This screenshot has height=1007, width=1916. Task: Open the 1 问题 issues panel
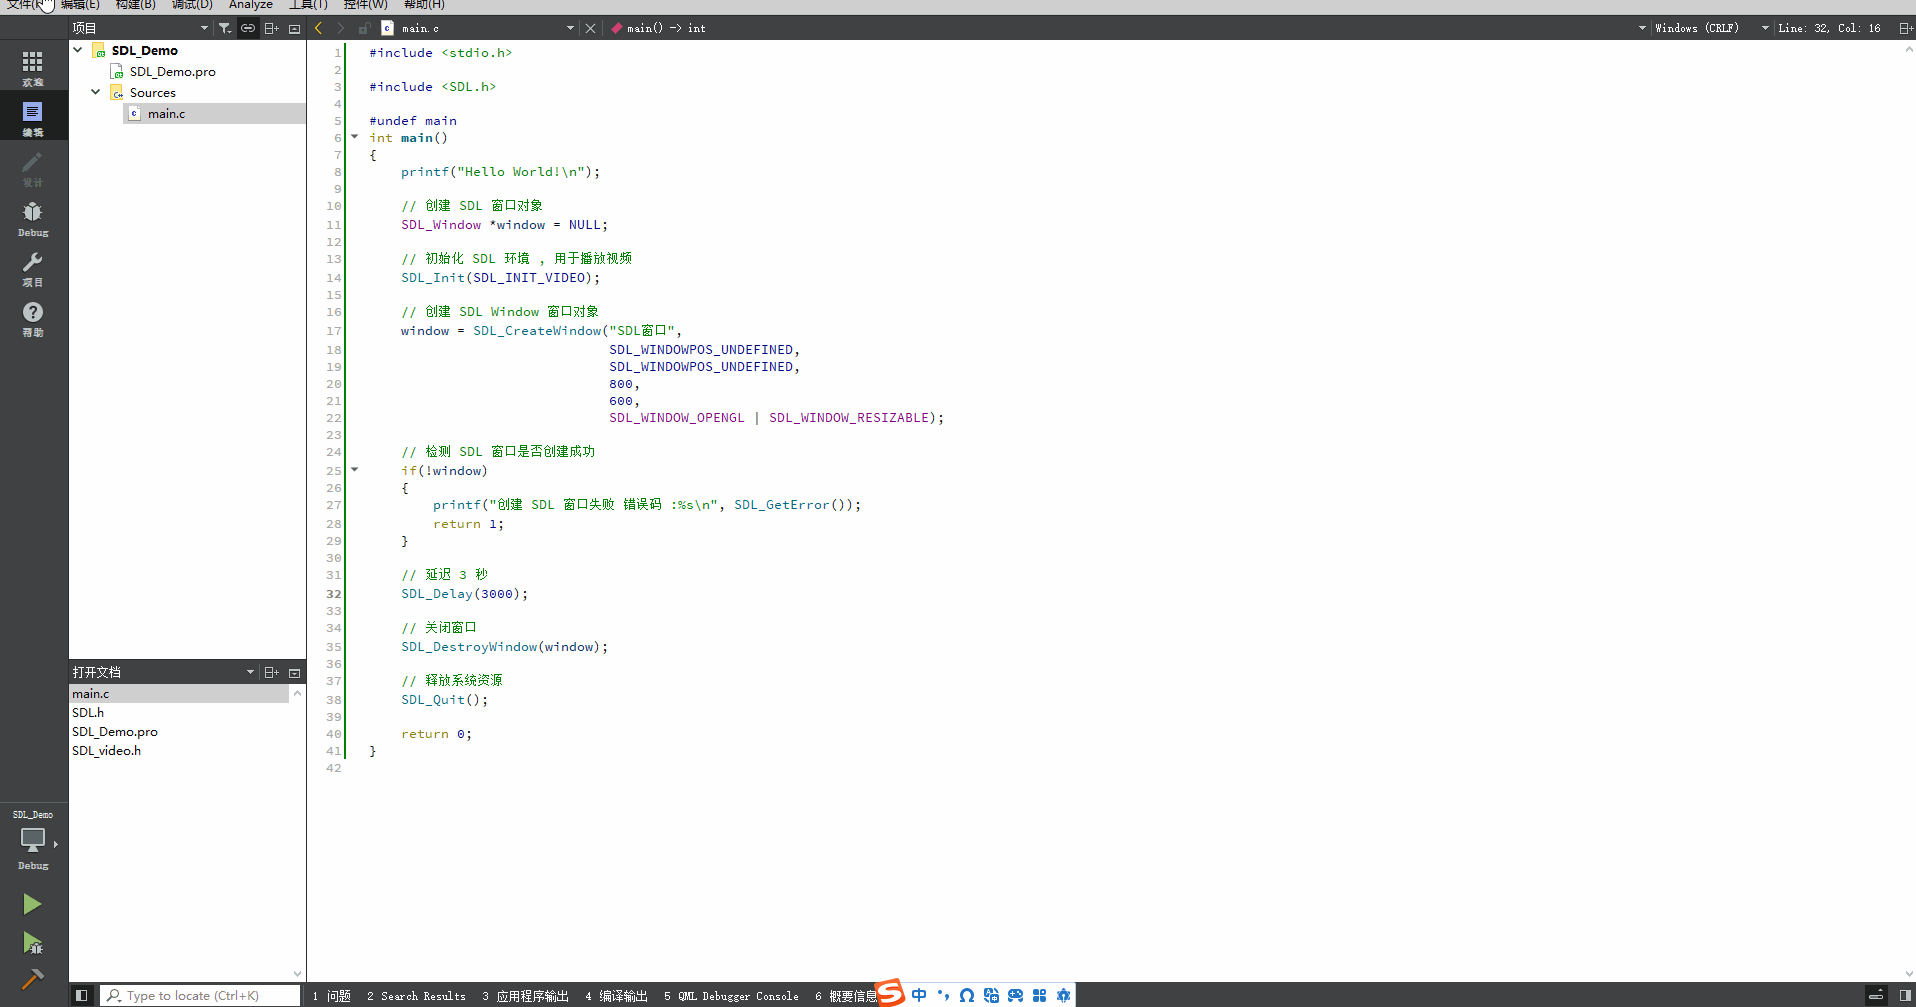coord(332,995)
